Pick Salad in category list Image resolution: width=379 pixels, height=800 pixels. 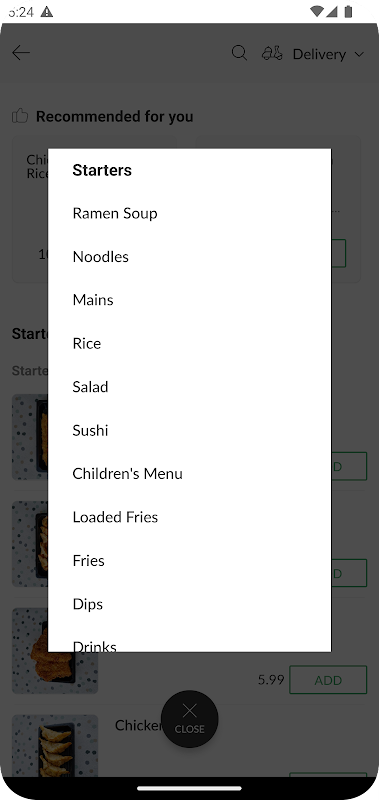[x=90, y=387]
